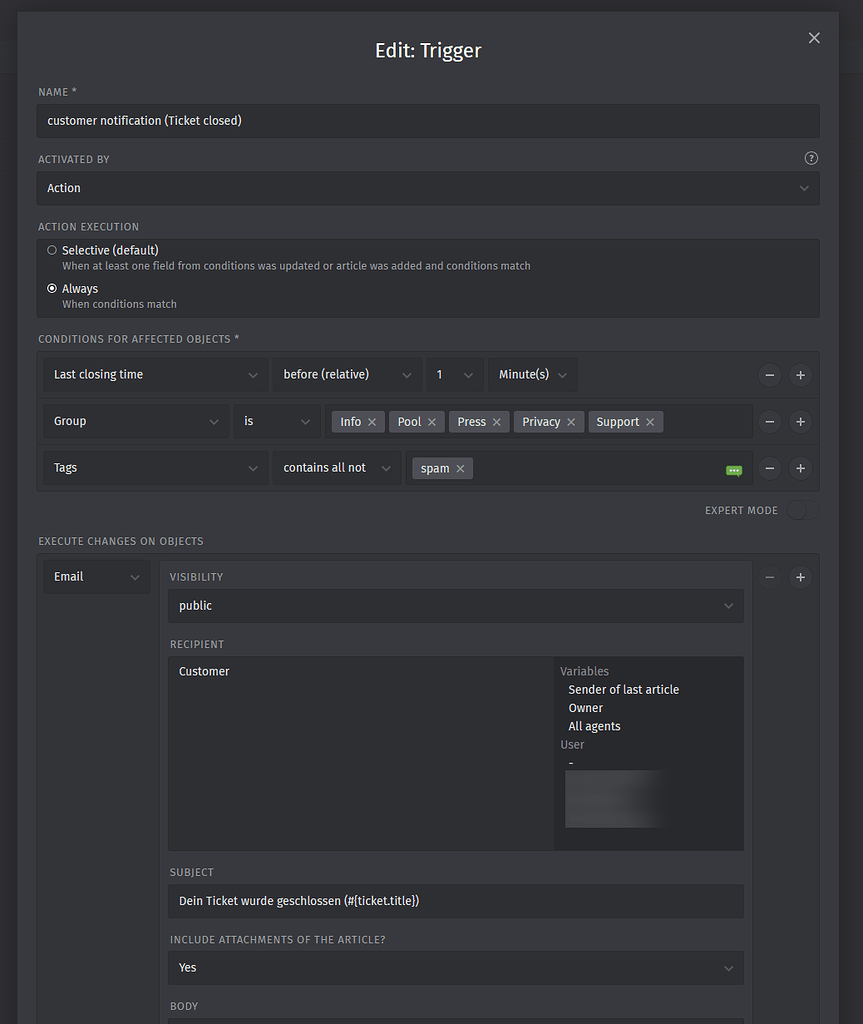Open the Tags attribute dropdown
The width and height of the screenshot is (863, 1024).
[155, 468]
